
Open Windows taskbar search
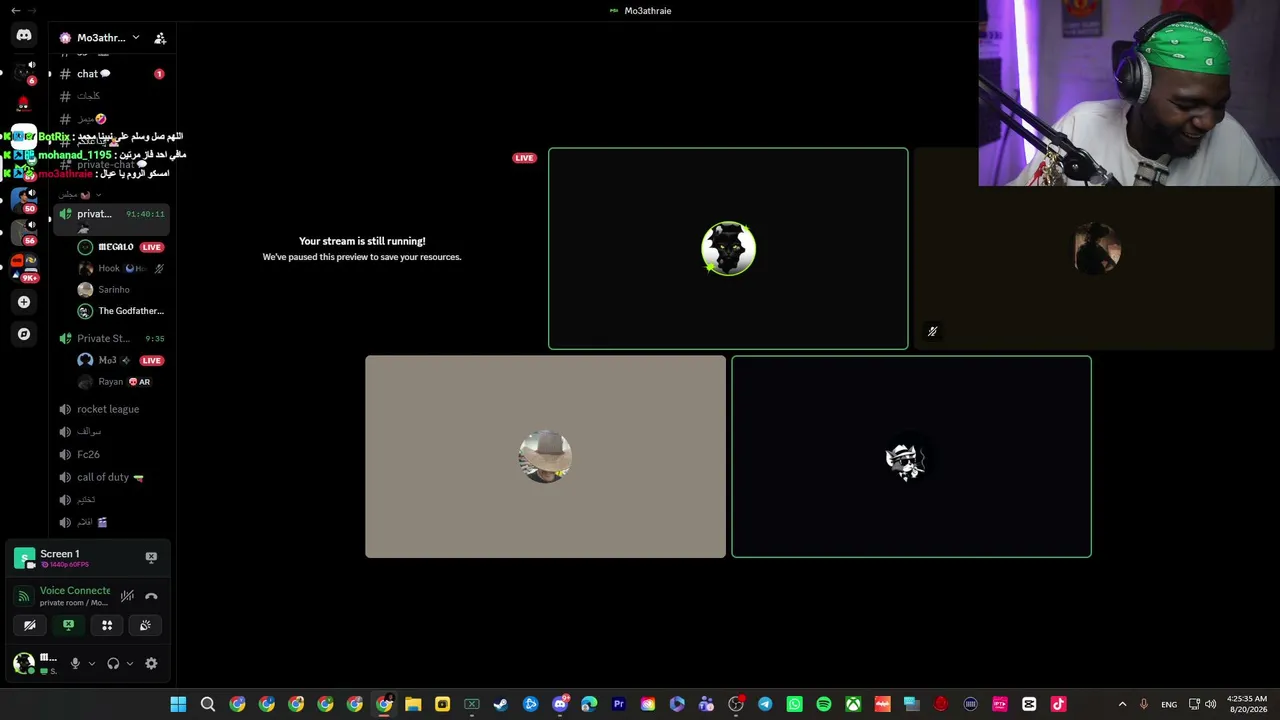208,704
